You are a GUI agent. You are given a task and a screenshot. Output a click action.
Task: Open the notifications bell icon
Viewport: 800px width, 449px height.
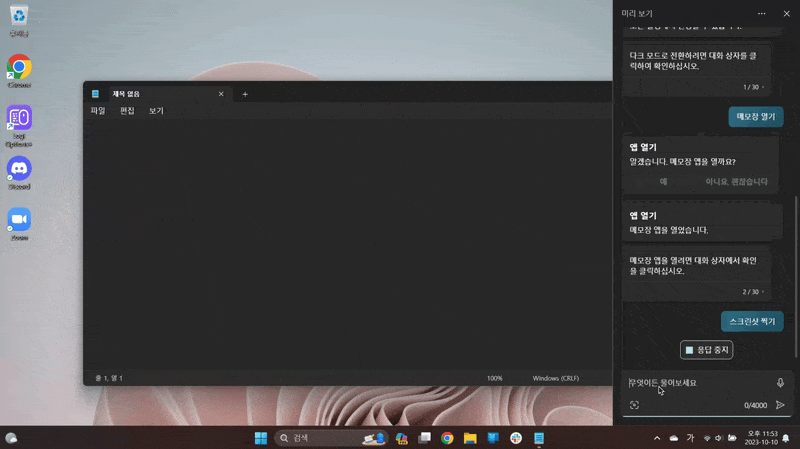coord(786,438)
